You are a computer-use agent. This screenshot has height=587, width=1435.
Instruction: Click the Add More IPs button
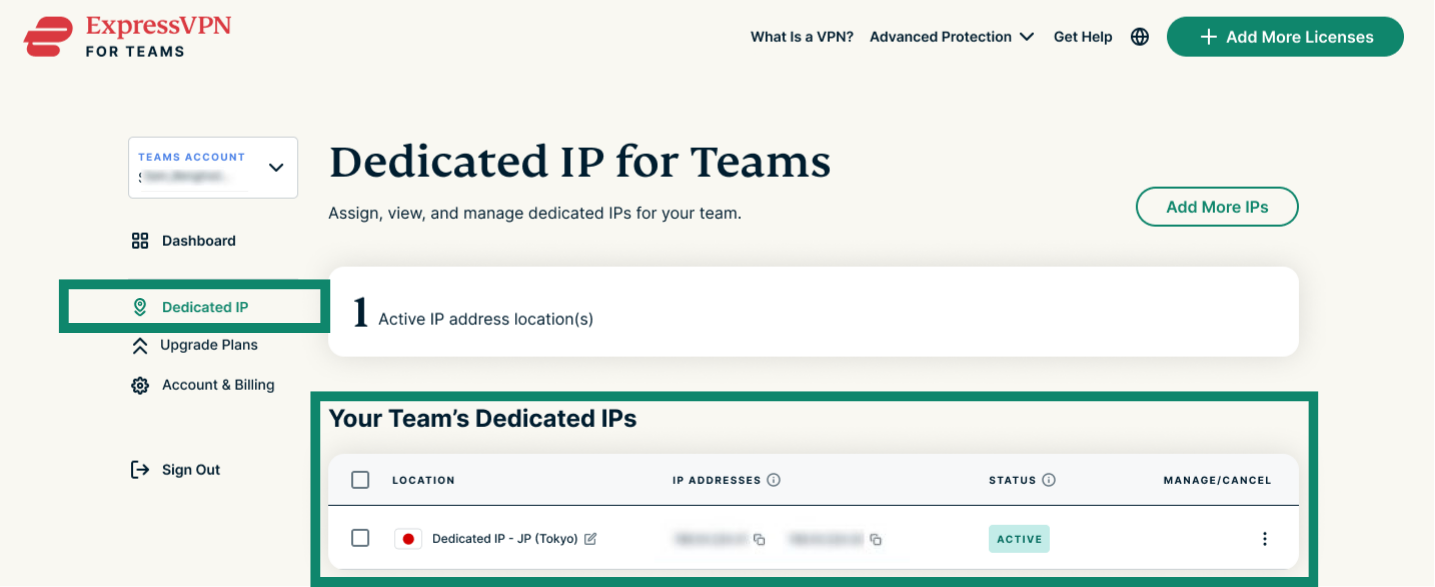click(1217, 207)
